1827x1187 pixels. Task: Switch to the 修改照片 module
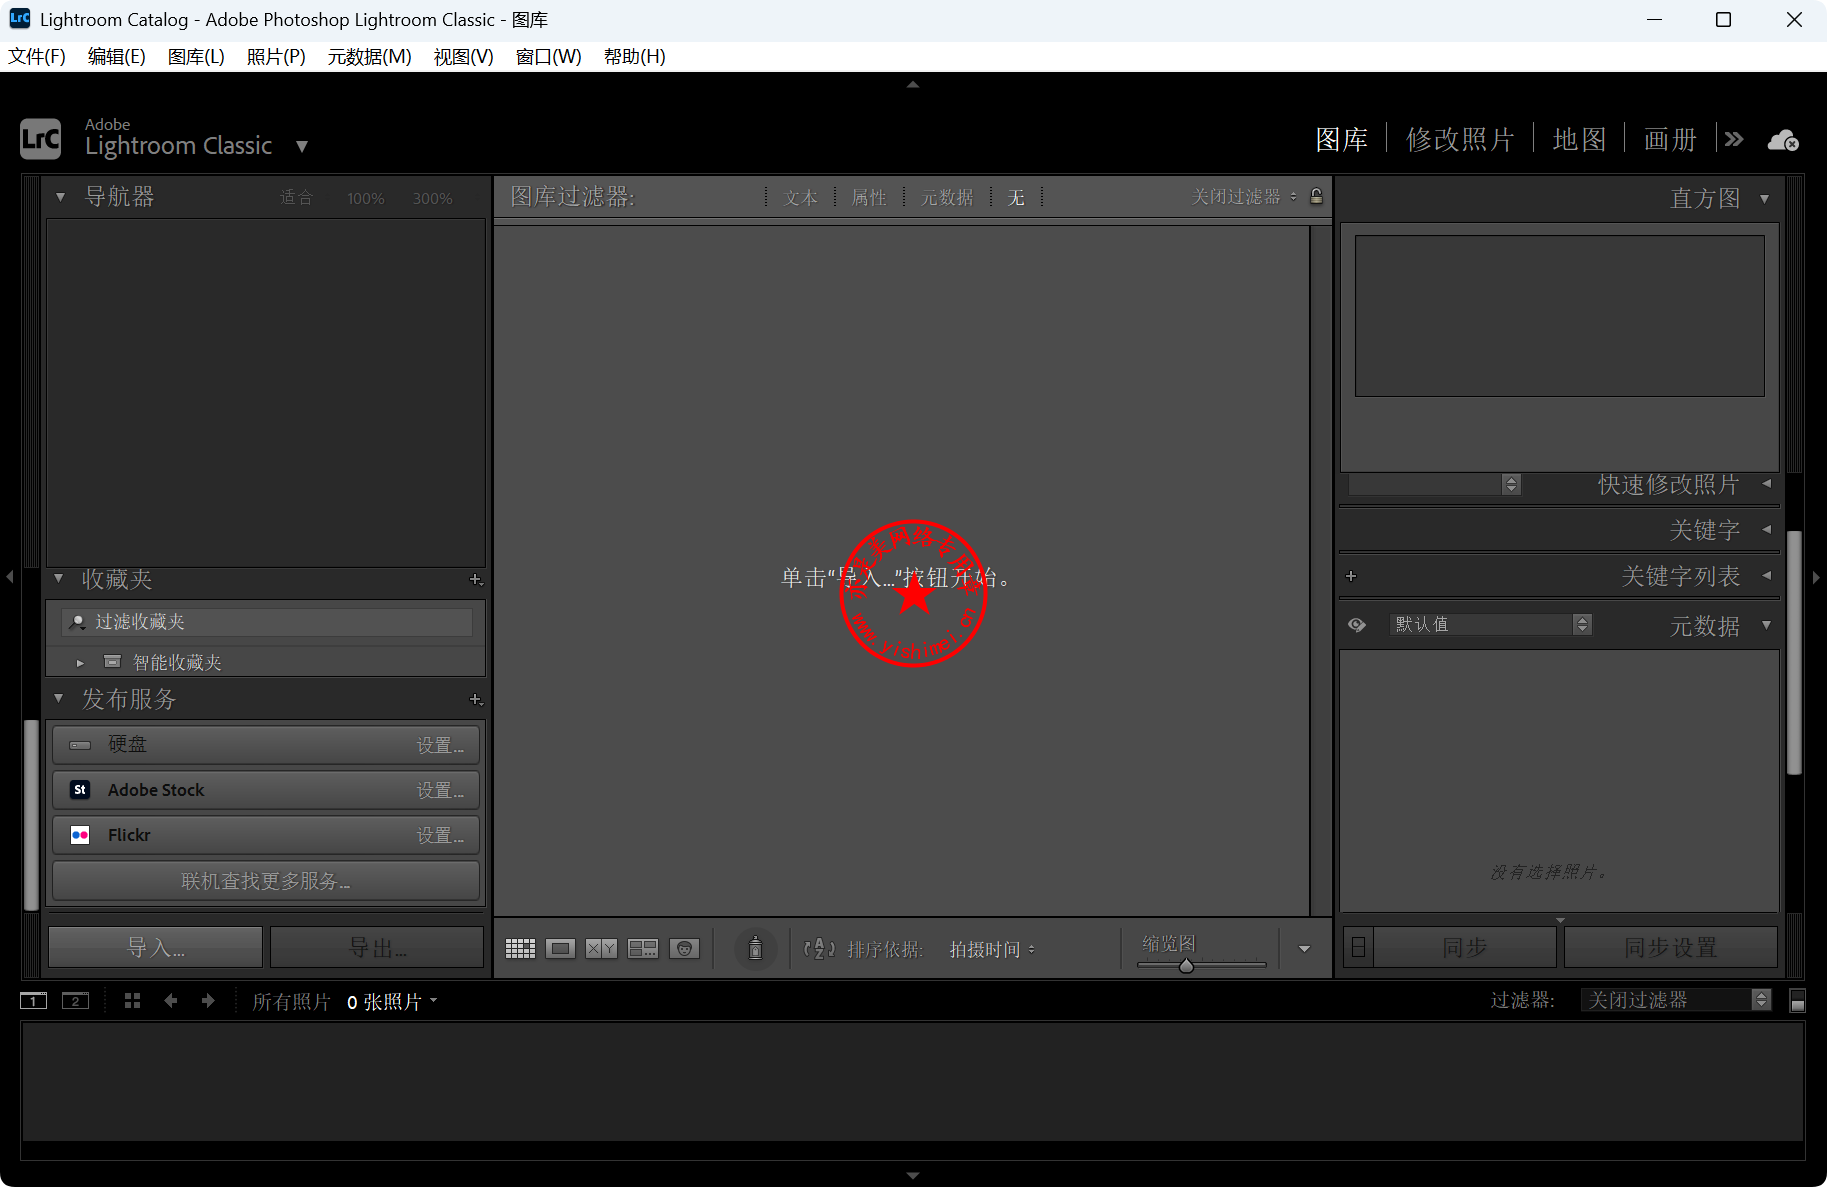pos(1460,140)
